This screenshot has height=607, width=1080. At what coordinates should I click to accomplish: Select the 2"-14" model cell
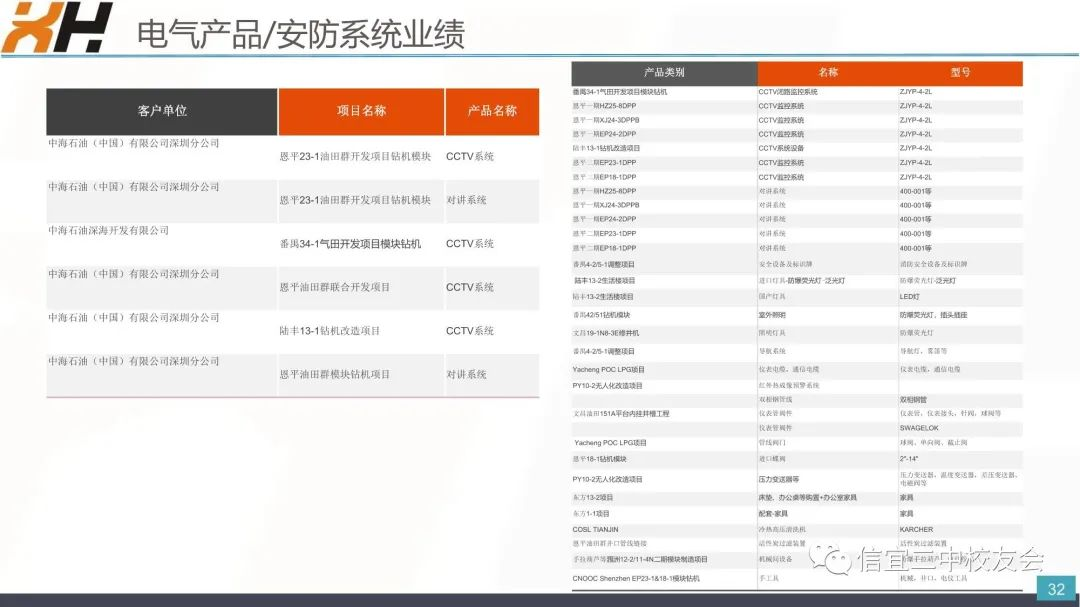908,459
